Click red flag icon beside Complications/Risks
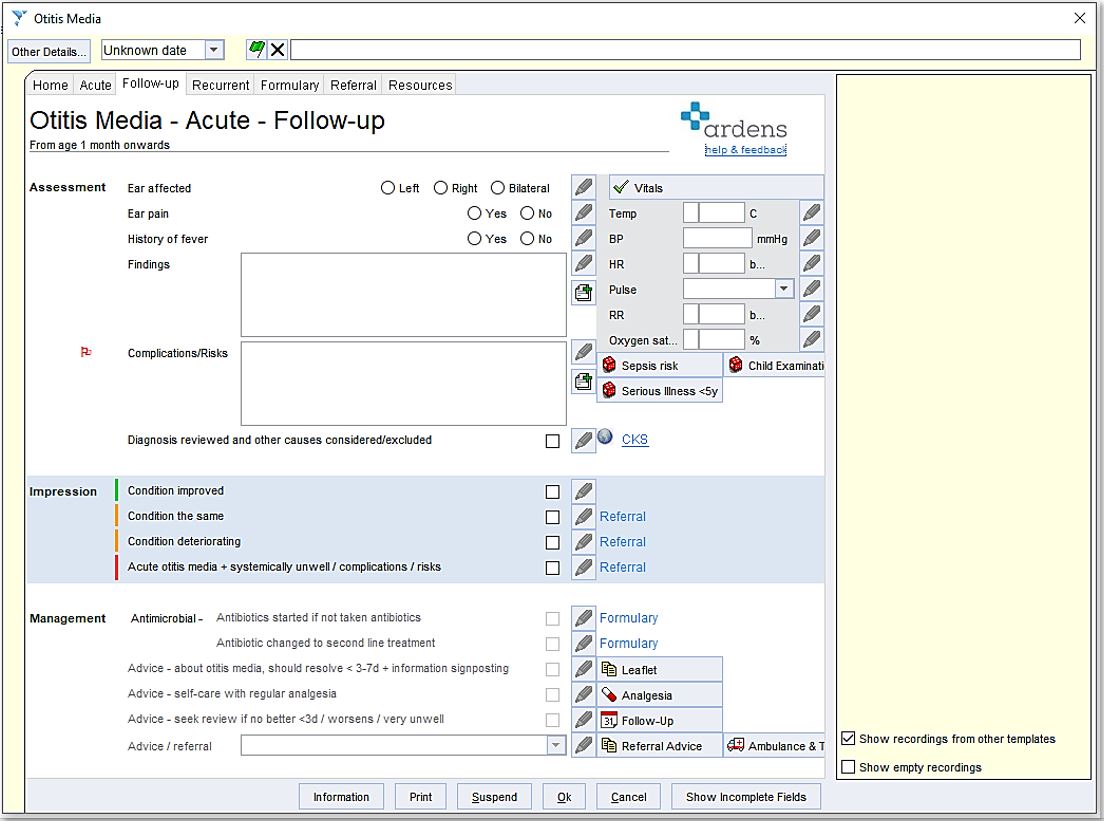Image resolution: width=1104 pixels, height=821 pixels. pos(86,352)
